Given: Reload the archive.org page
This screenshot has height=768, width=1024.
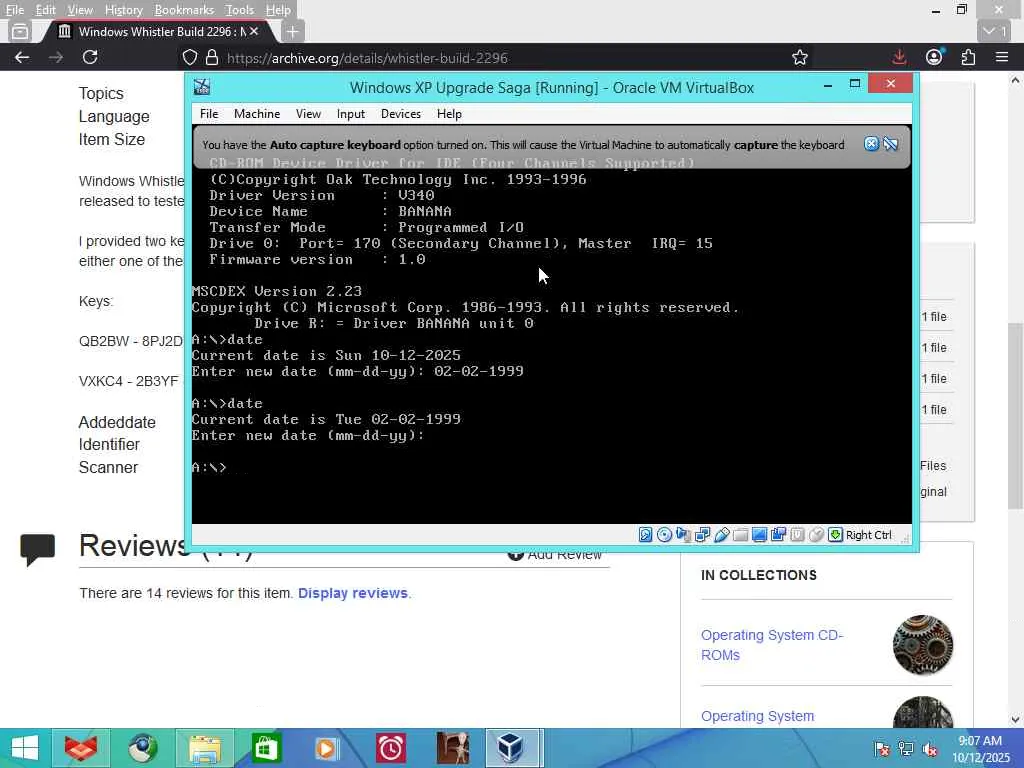Looking at the screenshot, I should (90, 57).
